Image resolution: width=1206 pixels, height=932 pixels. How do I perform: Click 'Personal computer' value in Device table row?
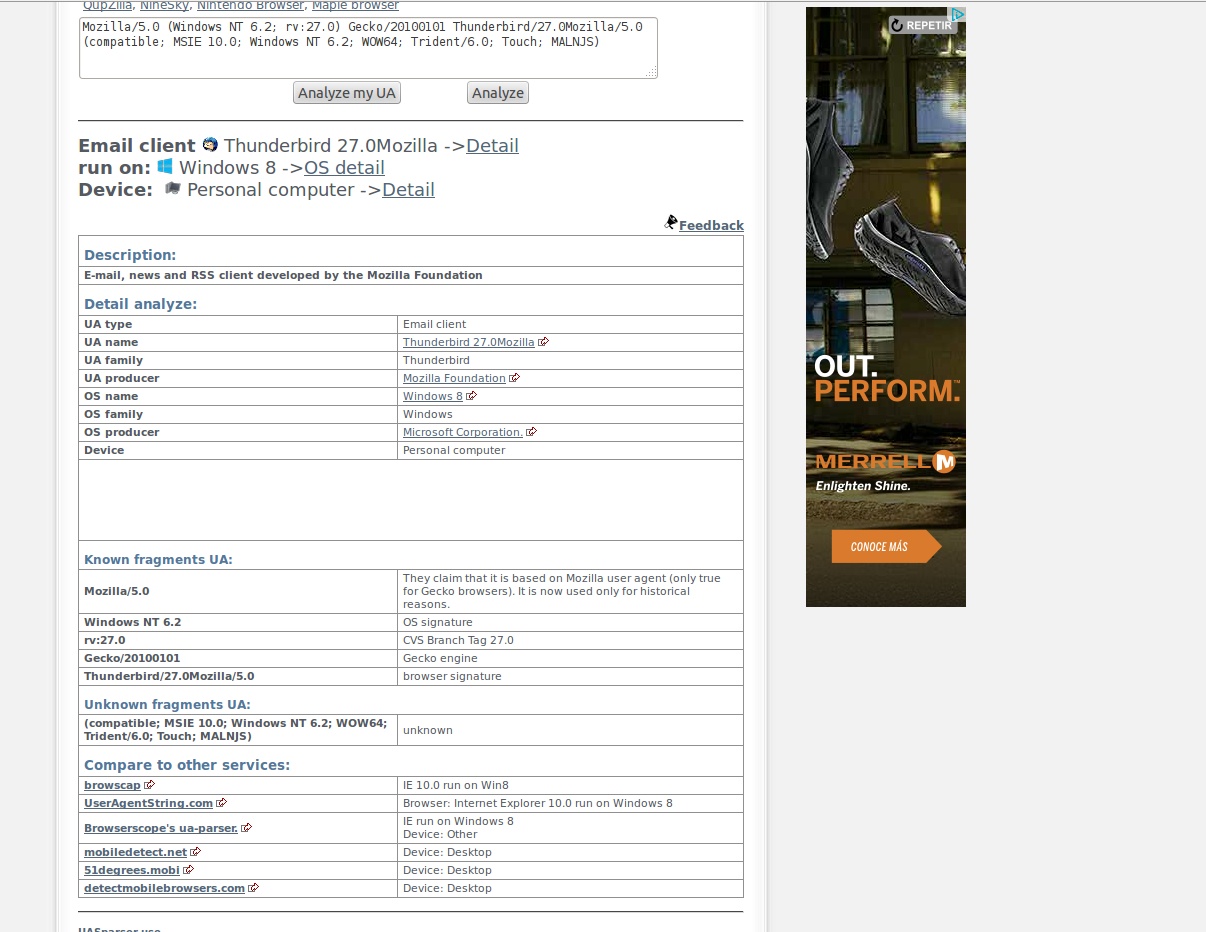[x=454, y=450]
